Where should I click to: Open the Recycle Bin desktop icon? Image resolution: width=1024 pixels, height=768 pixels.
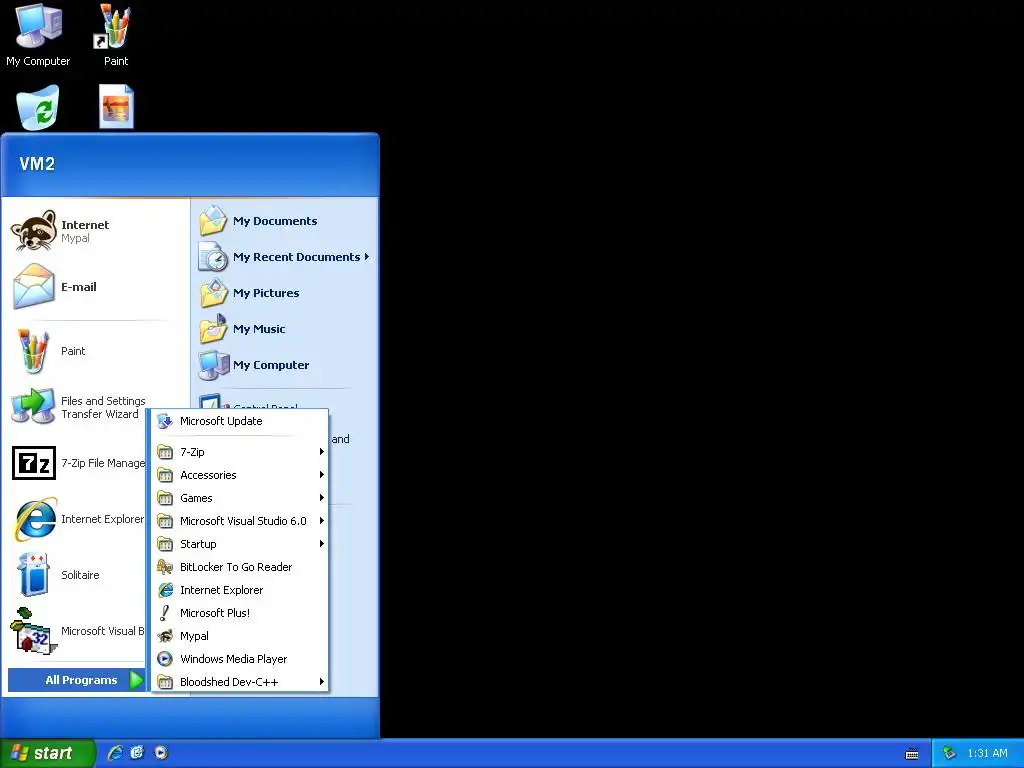[38, 108]
